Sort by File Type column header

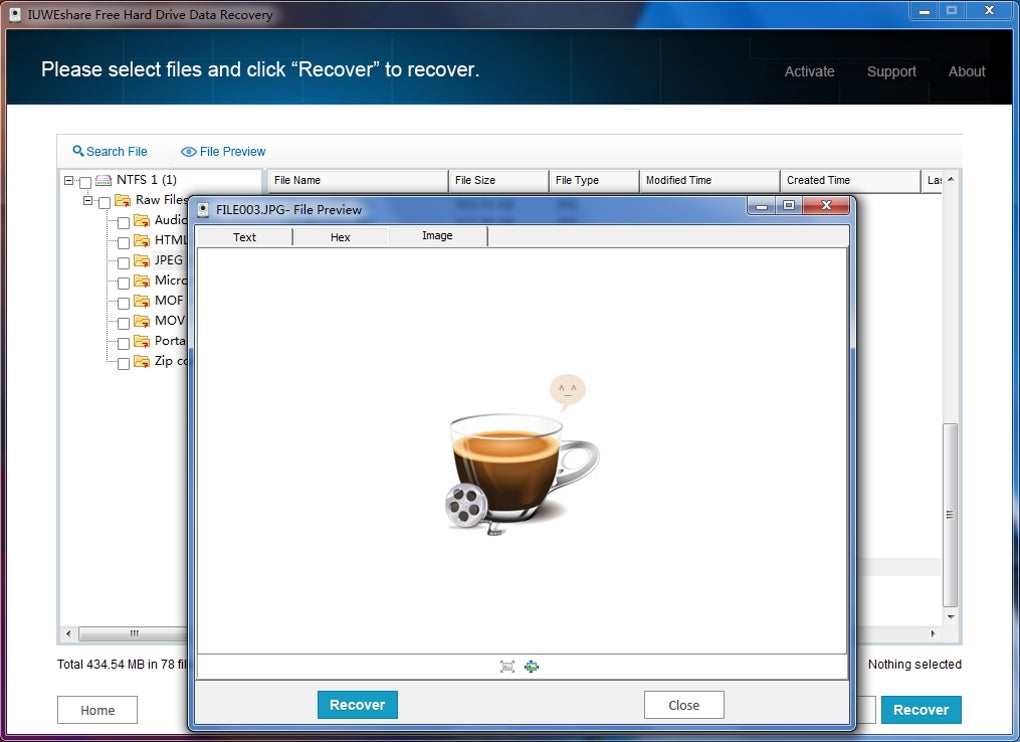595,180
